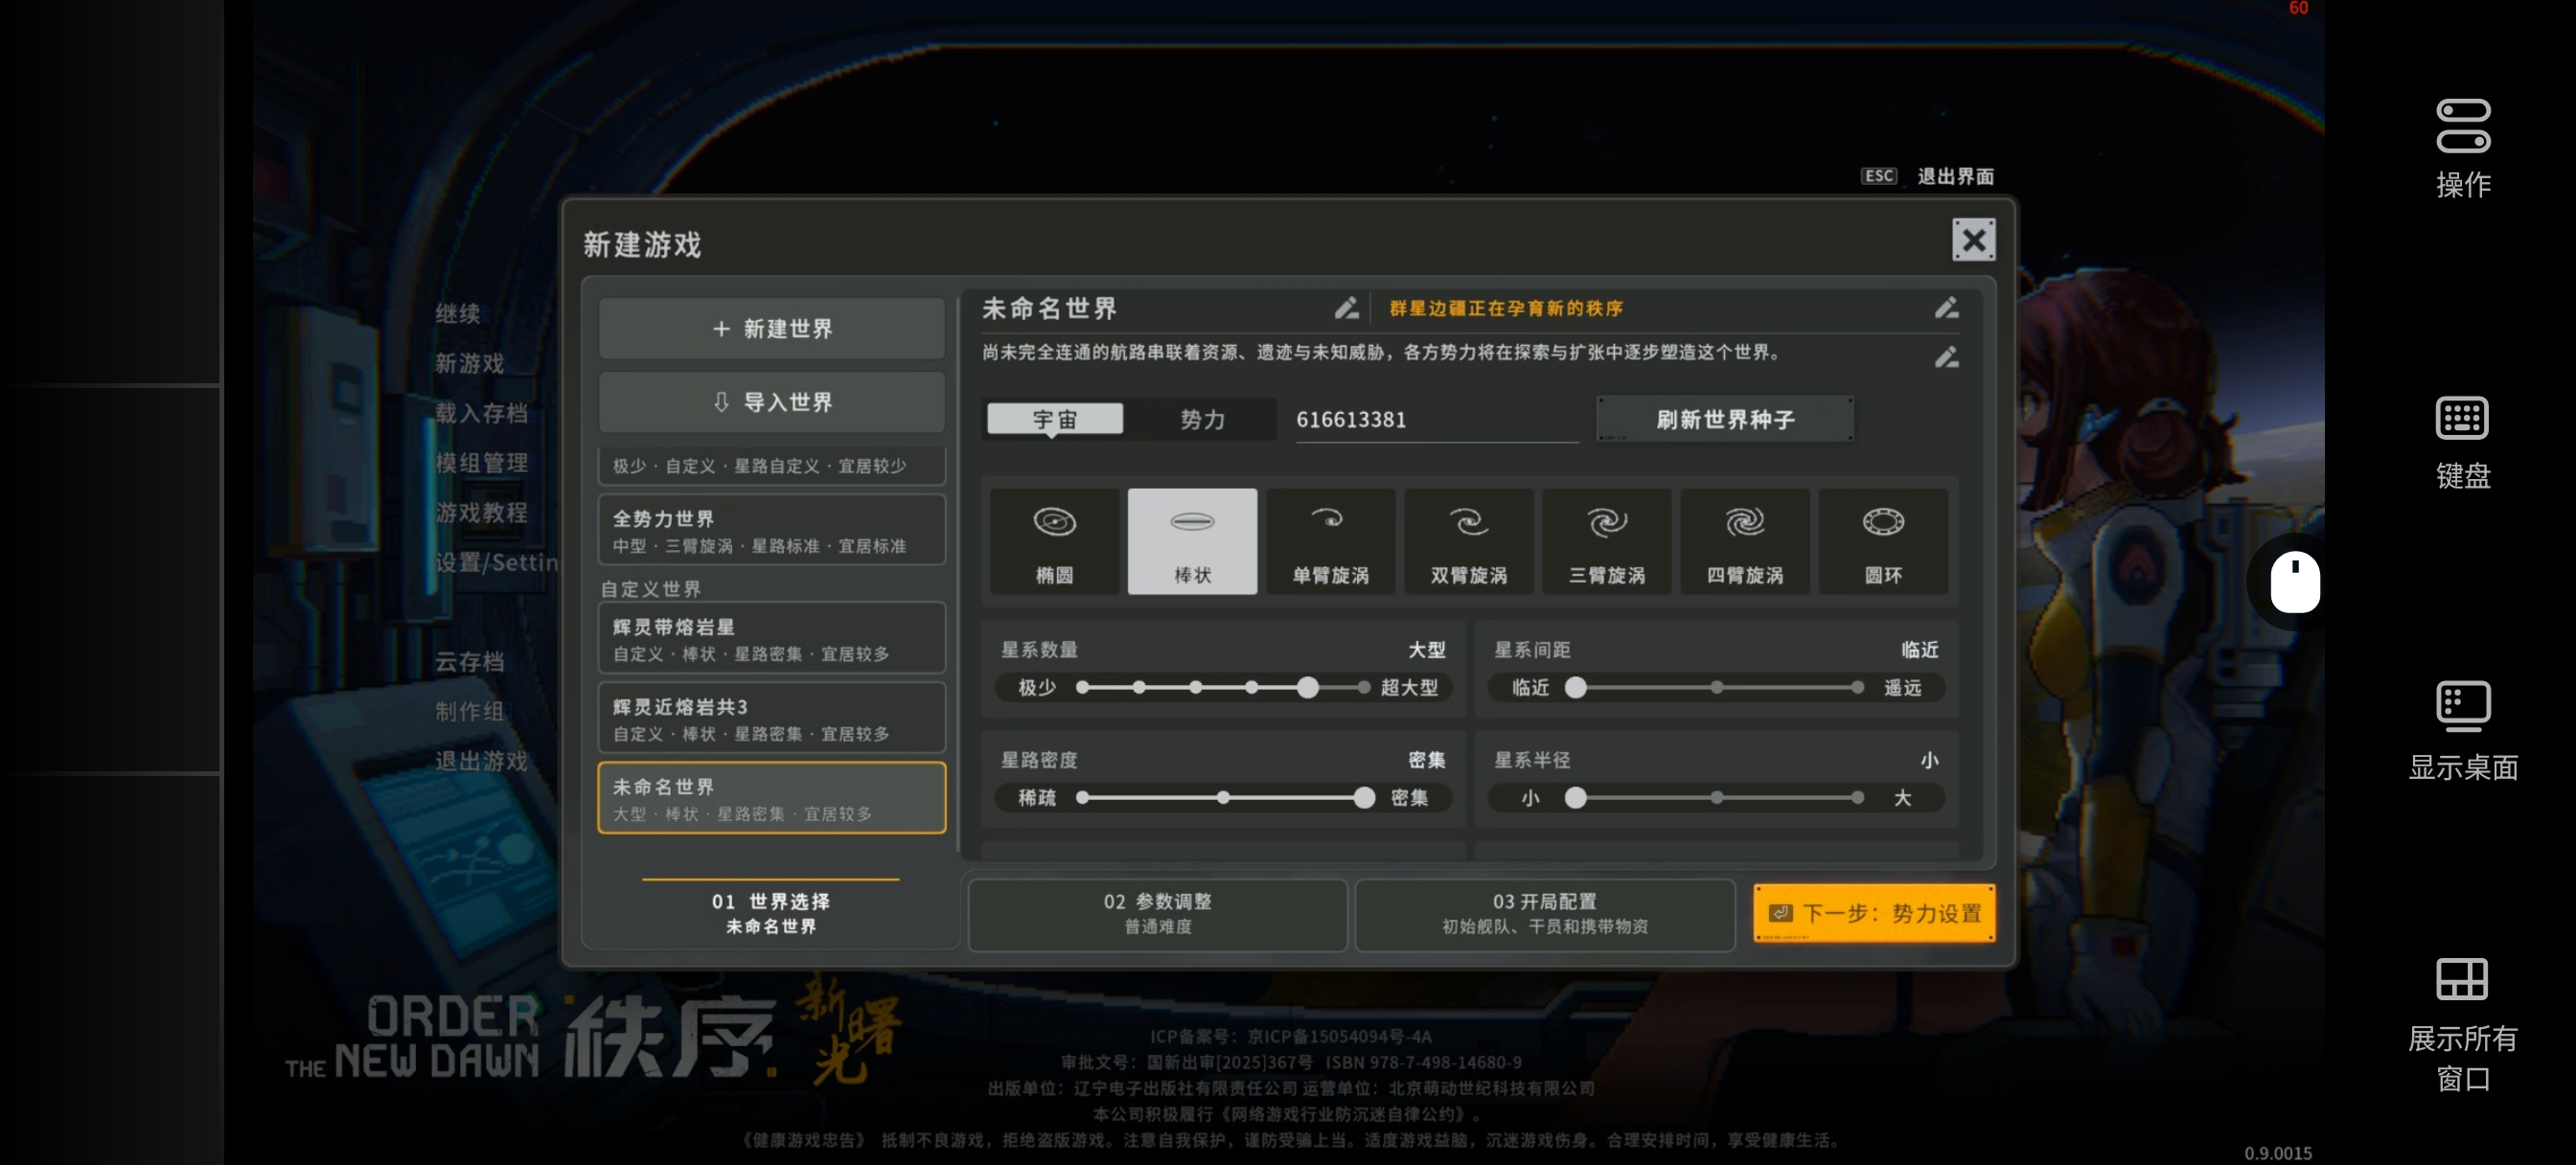The height and width of the screenshot is (1165, 2576).
Task: Select the preset row 极少 · 自定义
Action: coord(771,466)
